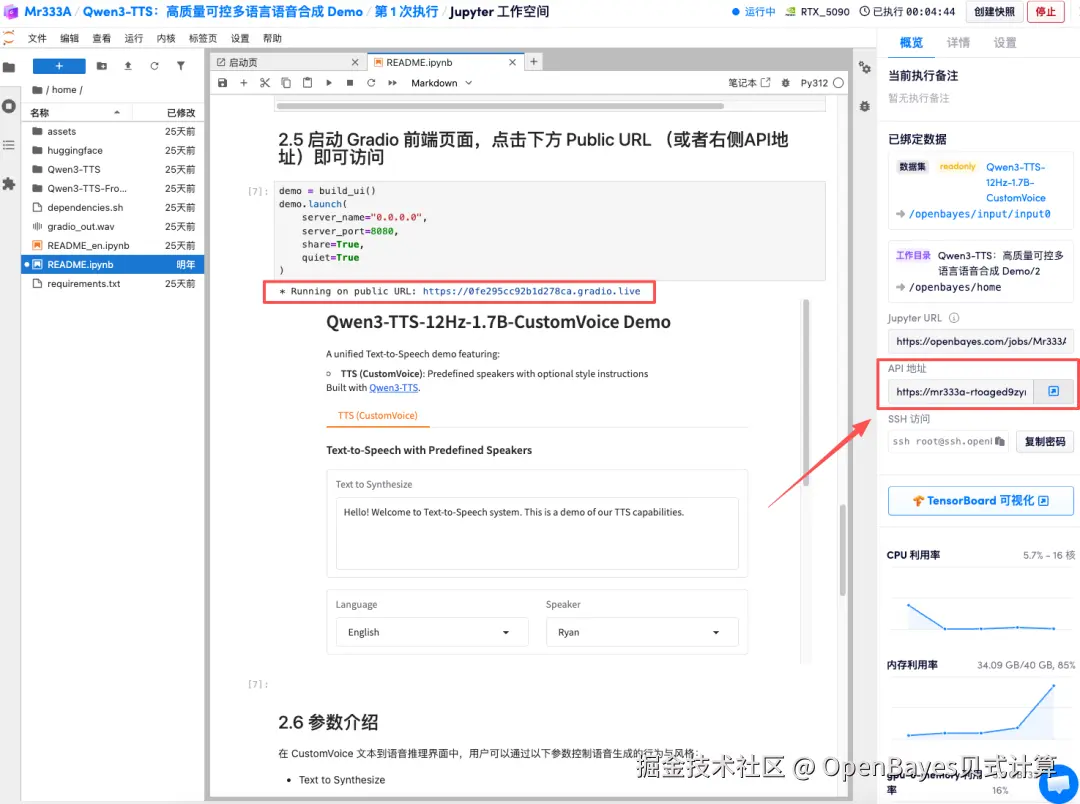Viewport: 1080px width, 804px height.
Task: Open the assets folder
Action: point(114,131)
